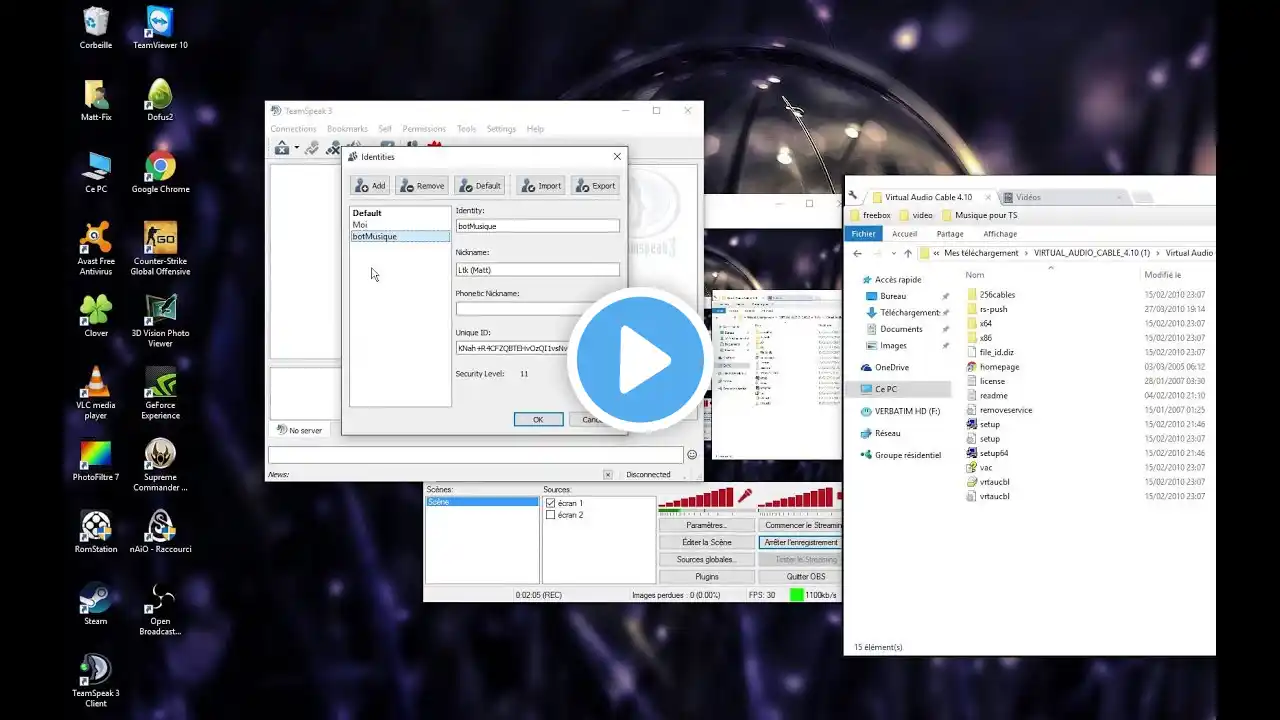Image resolution: width=1280 pixels, height=720 pixels.
Task: Launch Google Chrome from the desktop
Action: coord(160,171)
